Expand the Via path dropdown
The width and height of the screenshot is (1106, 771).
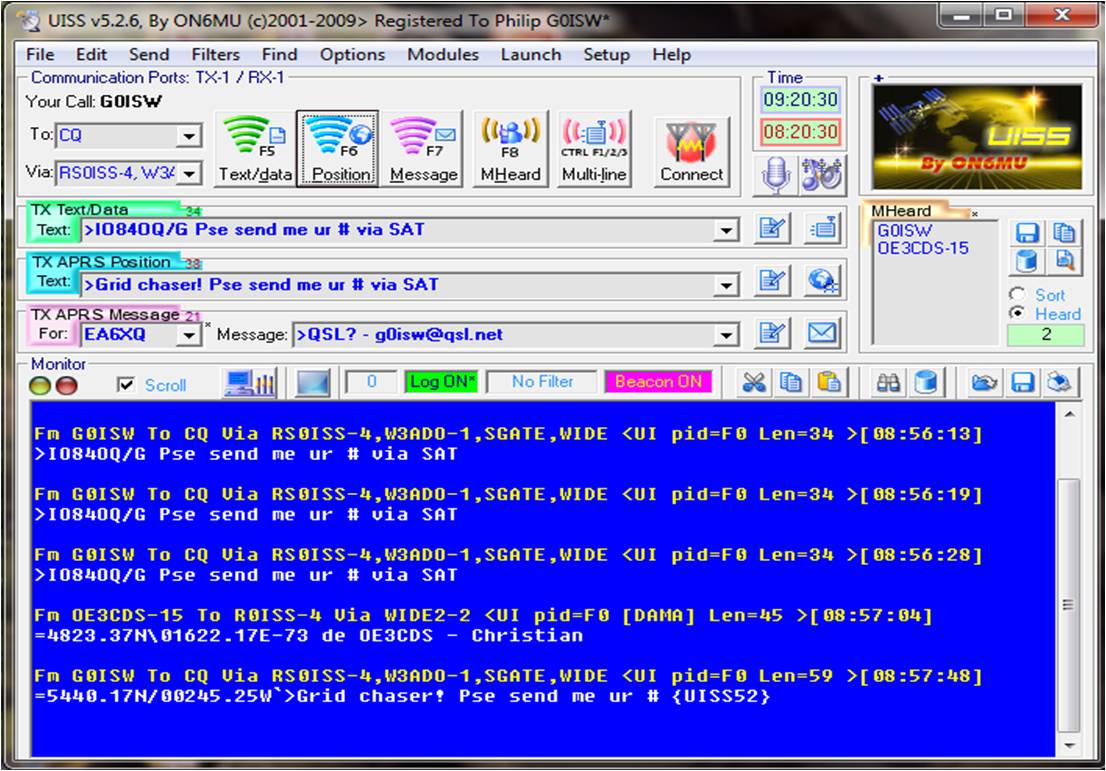click(188, 173)
